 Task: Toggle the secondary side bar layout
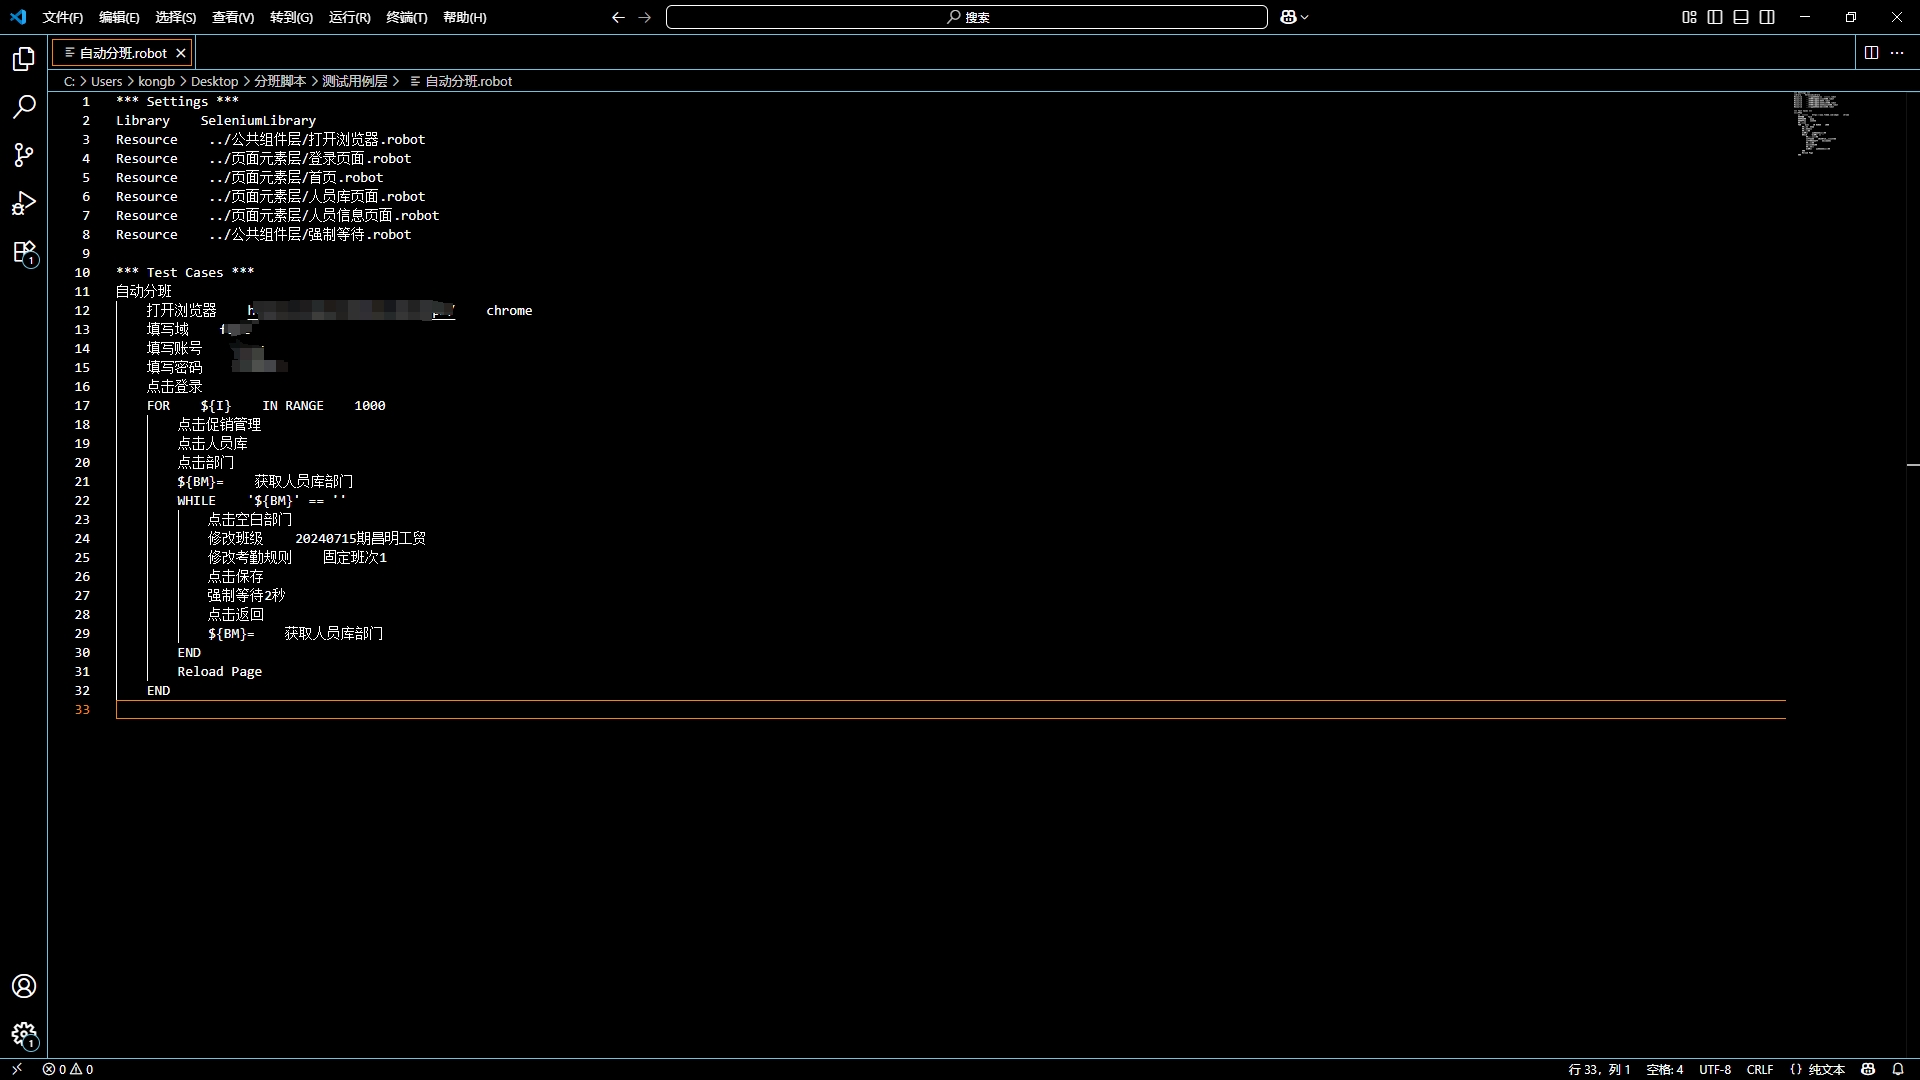coord(1767,17)
